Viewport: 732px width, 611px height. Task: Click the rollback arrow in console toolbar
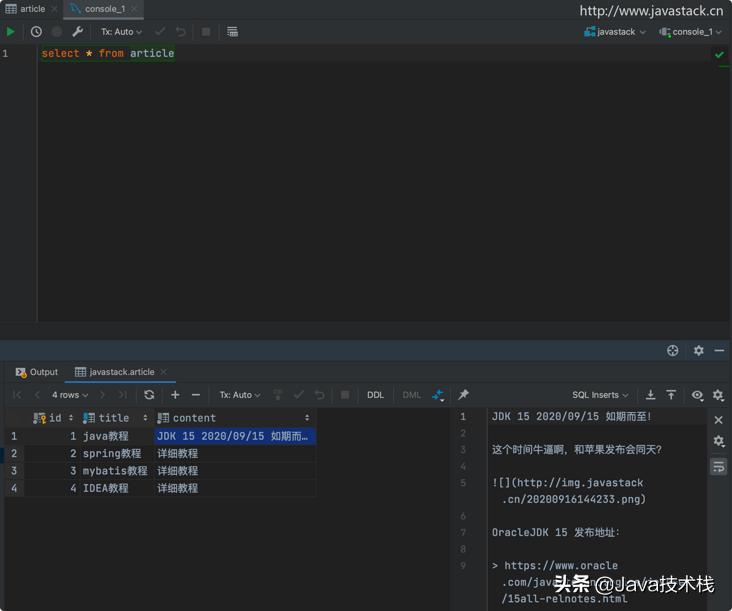181,32
